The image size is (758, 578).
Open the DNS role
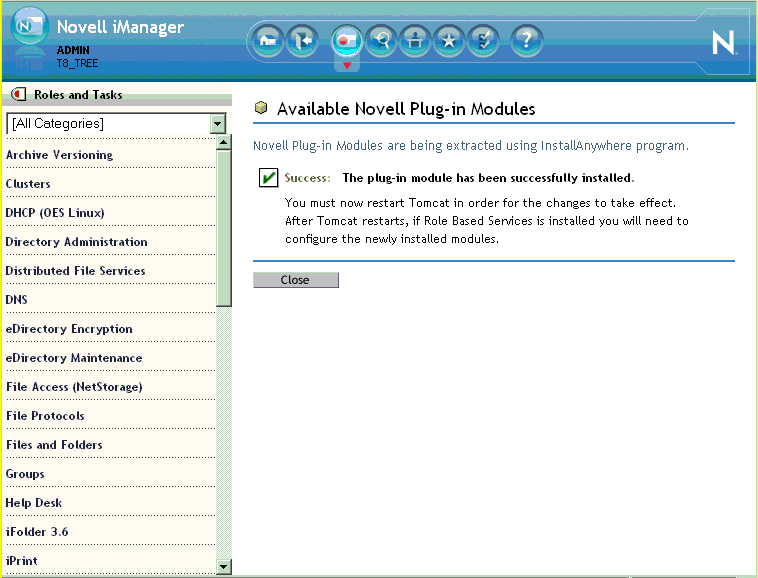click(x=16, y=300)
